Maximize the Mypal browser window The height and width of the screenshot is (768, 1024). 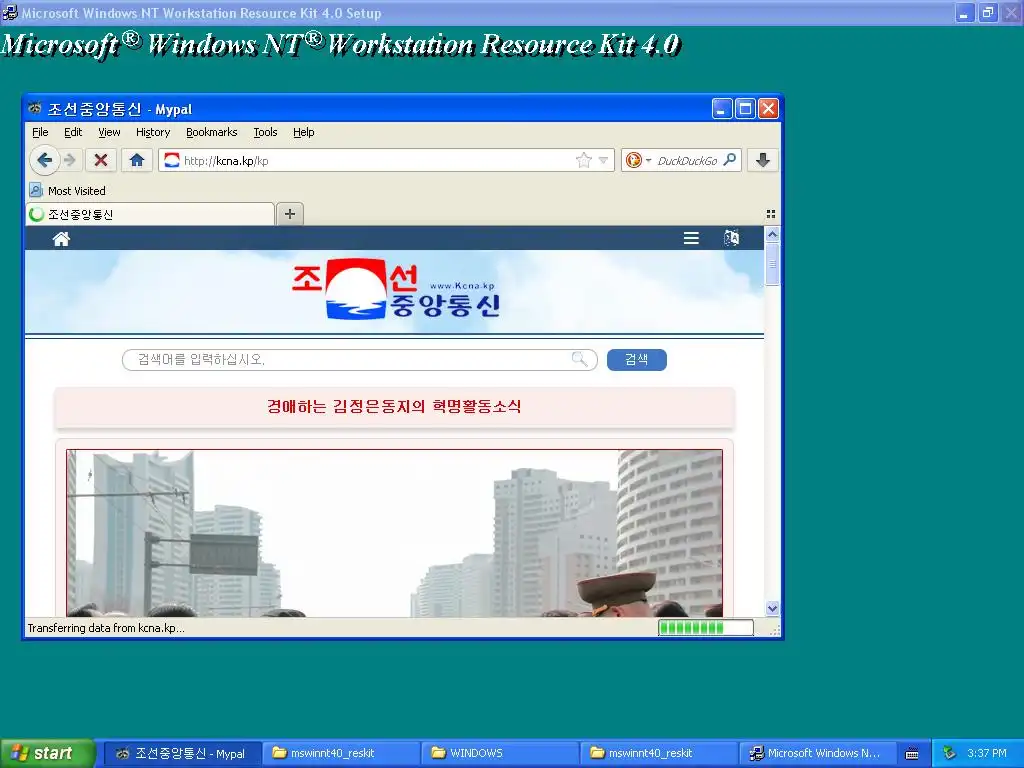(745, 108)
